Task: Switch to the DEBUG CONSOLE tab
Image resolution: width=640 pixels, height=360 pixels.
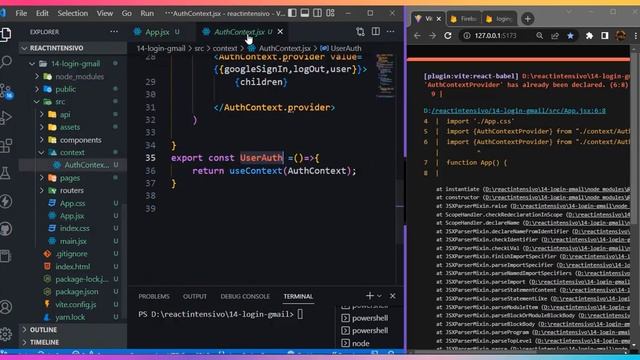Action: pos(245,296)
